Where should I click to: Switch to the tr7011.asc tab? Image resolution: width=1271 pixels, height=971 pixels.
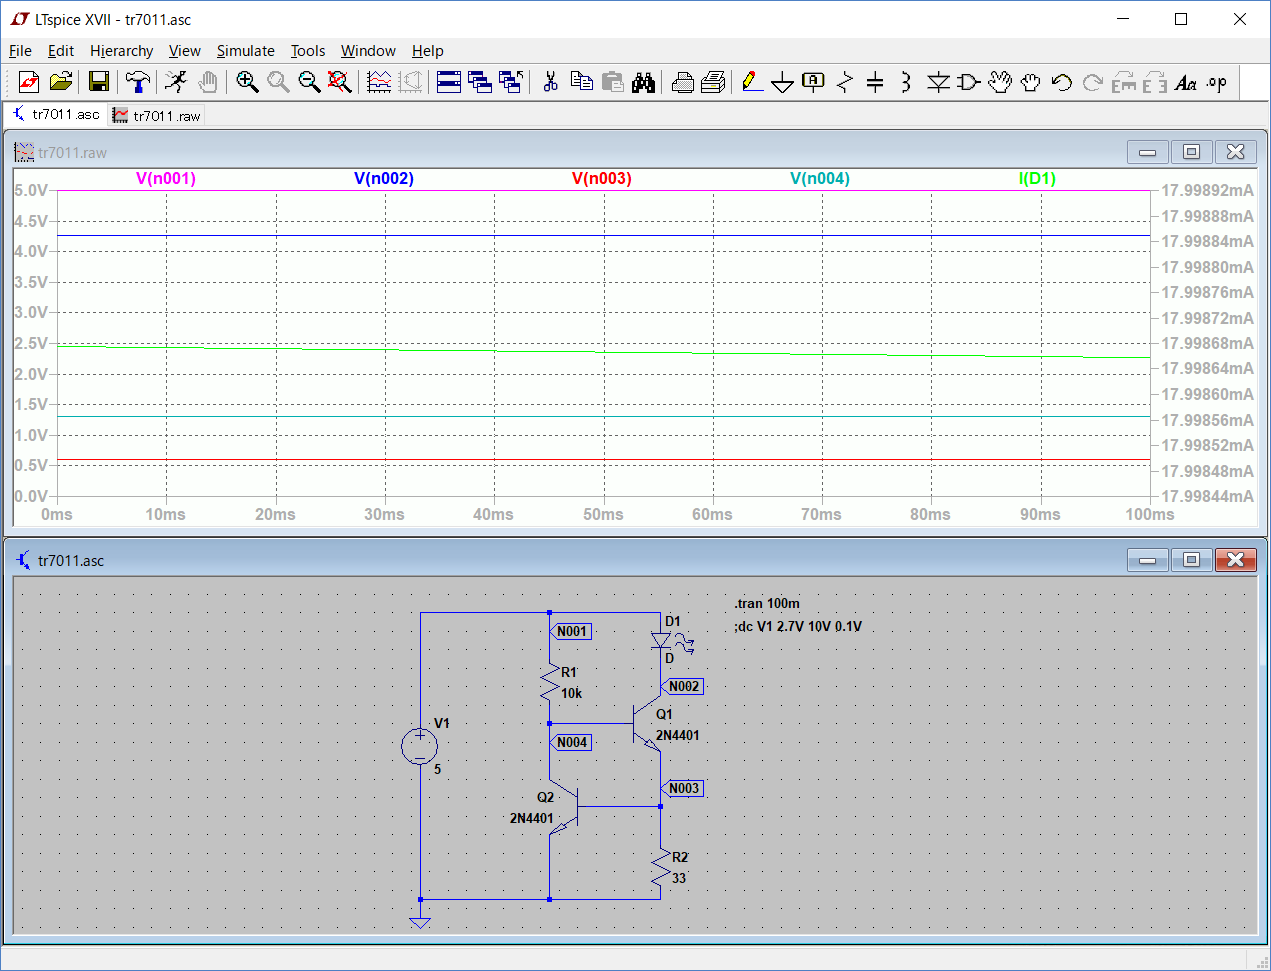[56, 115]
